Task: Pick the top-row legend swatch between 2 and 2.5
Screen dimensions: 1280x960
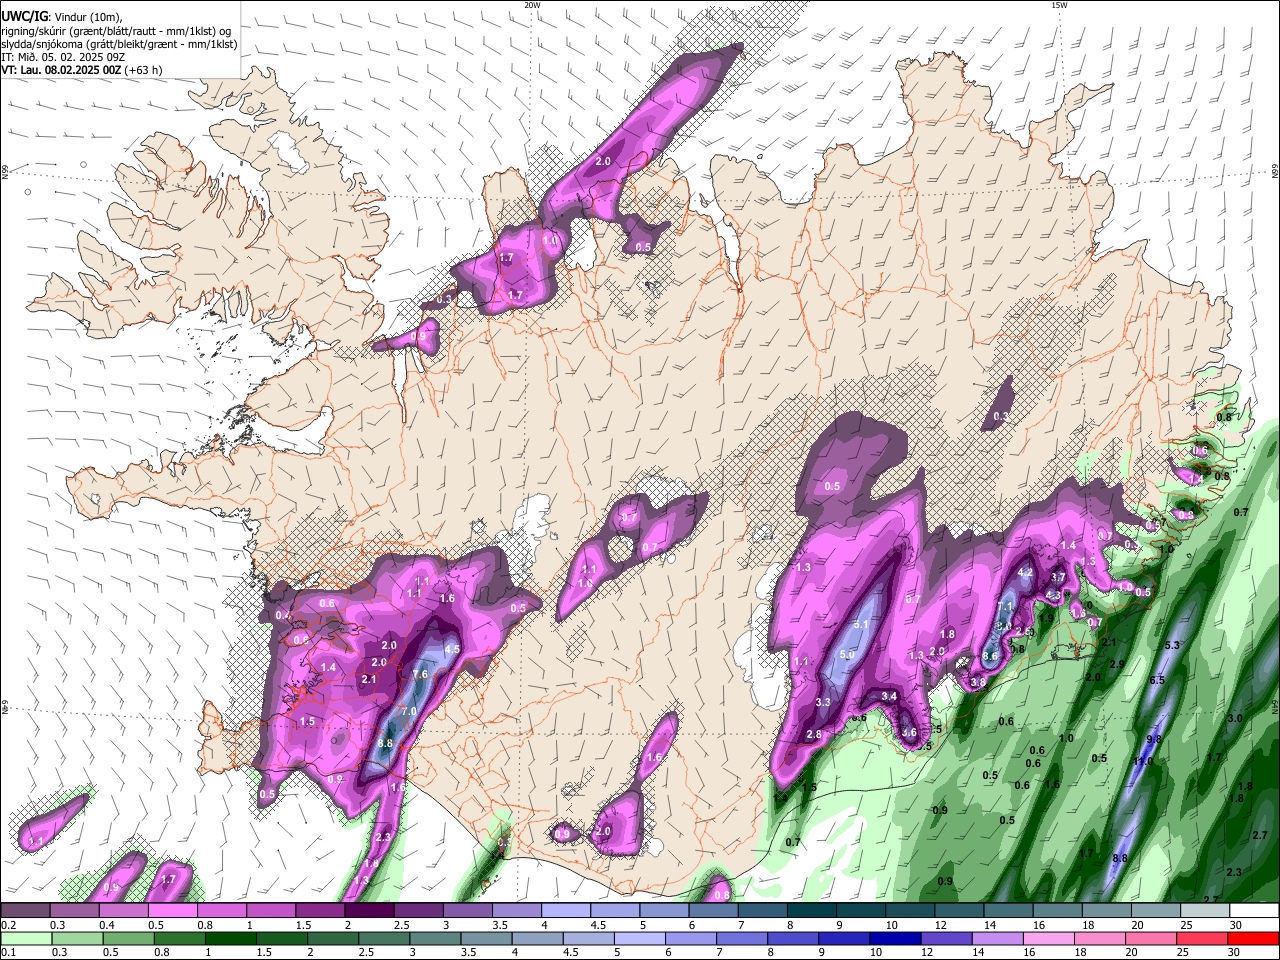Action: point(369,911)
